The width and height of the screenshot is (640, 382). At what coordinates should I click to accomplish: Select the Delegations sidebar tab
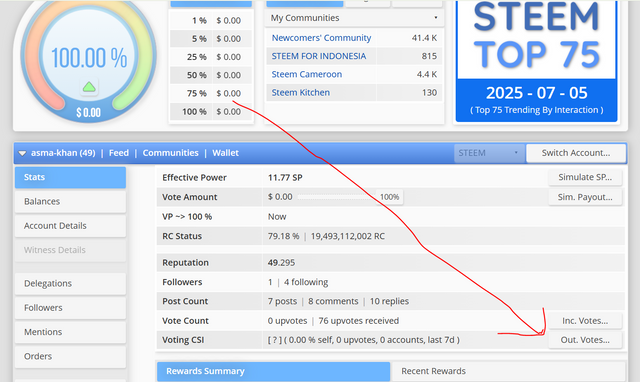tap(70, 284)
